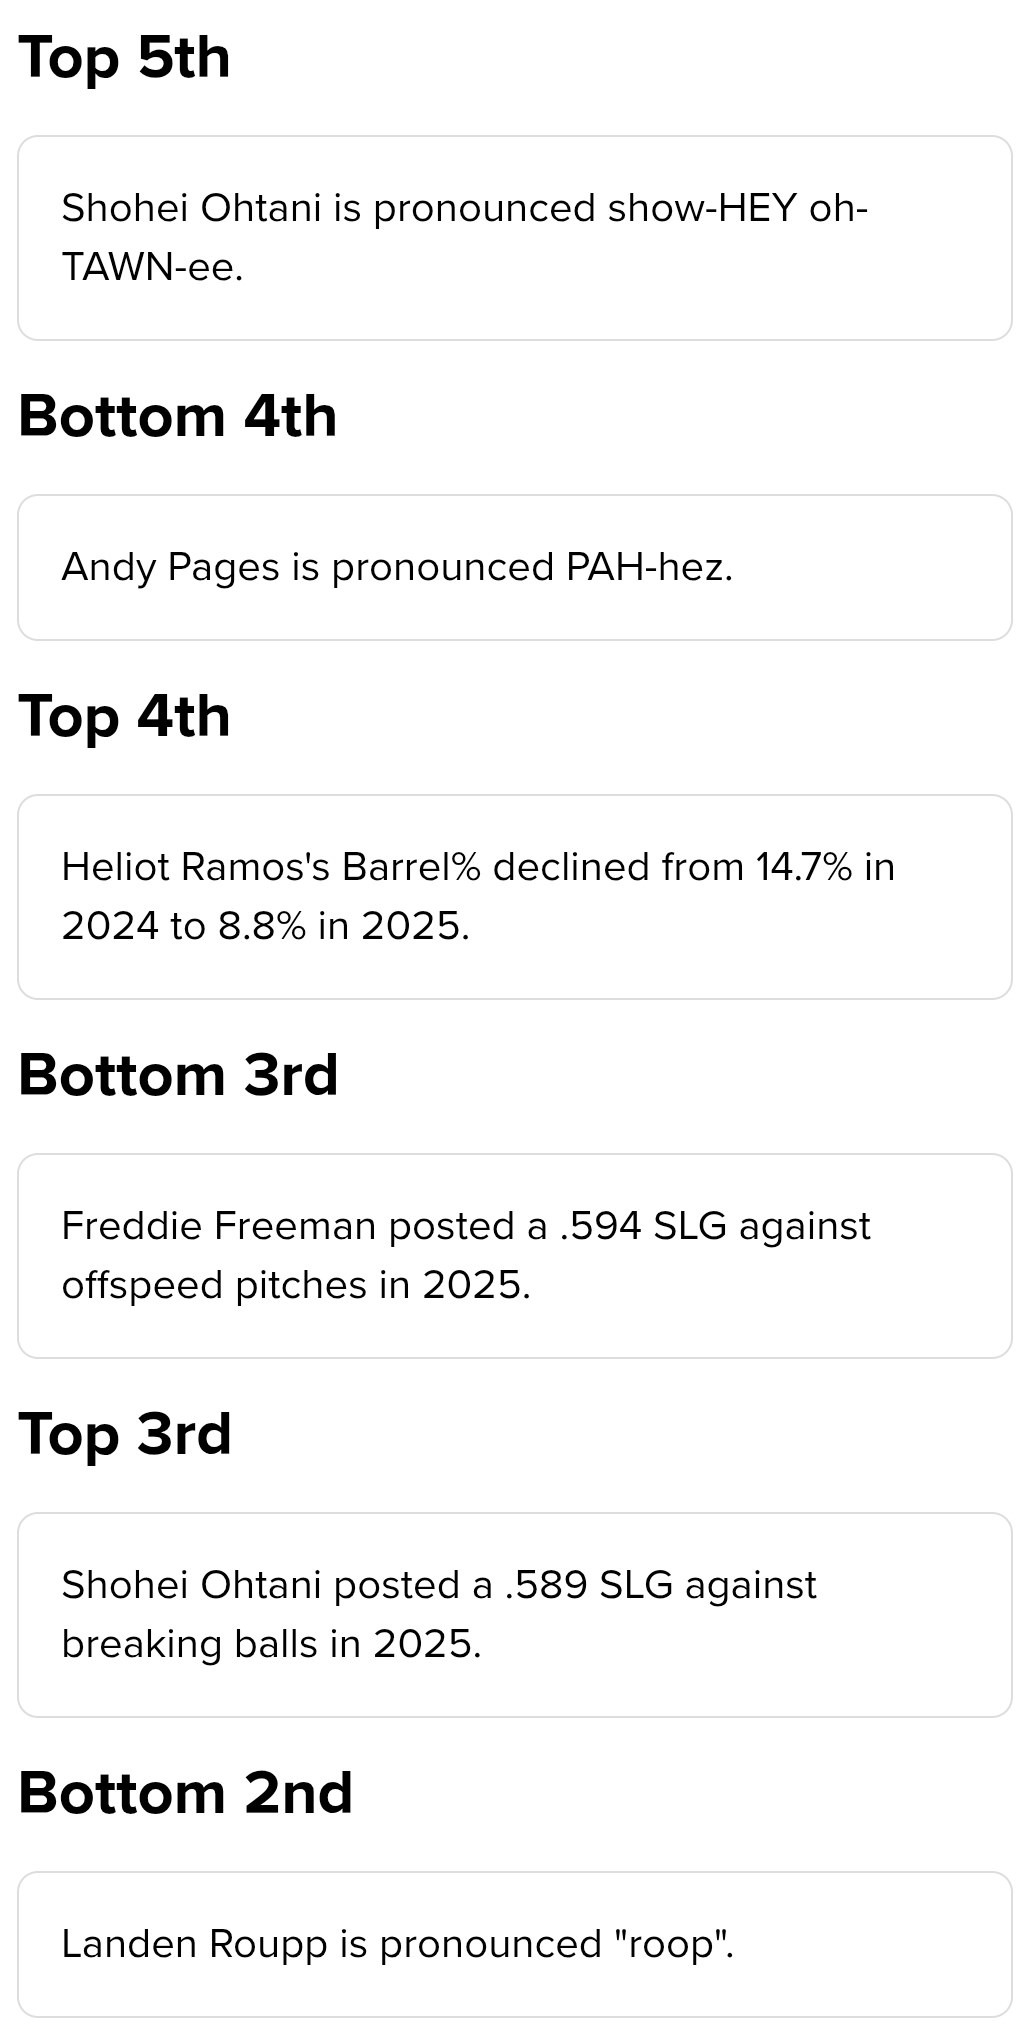Open the Andy Pages pronunciation card
The width and height of the screenshot is (1029, 2041).
pos(515,567)
